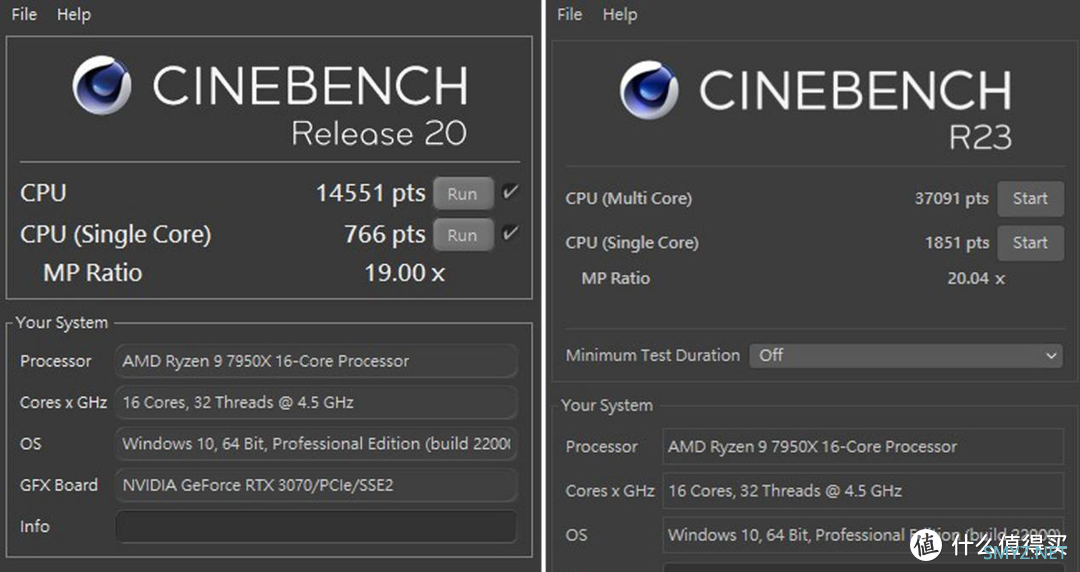This screenshot has width=1080, height=572.
Task: Click the R23 'Your System' heading
Action: pyautogui.click(x=607, y=405)
